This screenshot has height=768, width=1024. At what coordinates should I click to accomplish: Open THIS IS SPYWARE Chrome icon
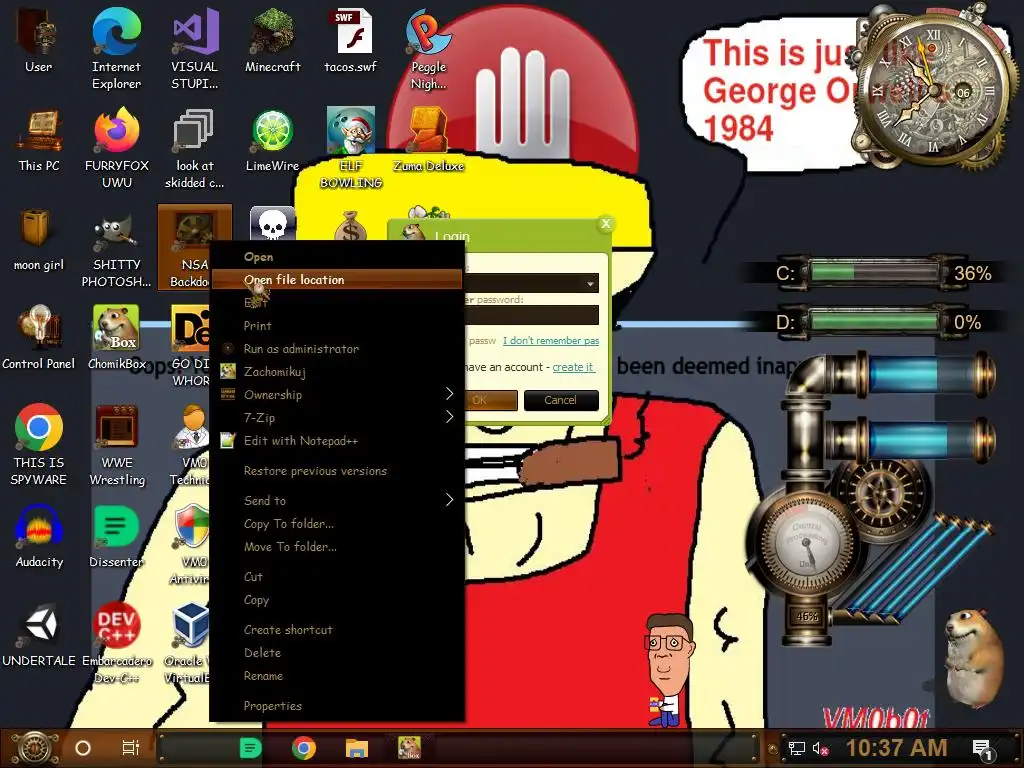(39, 444)
